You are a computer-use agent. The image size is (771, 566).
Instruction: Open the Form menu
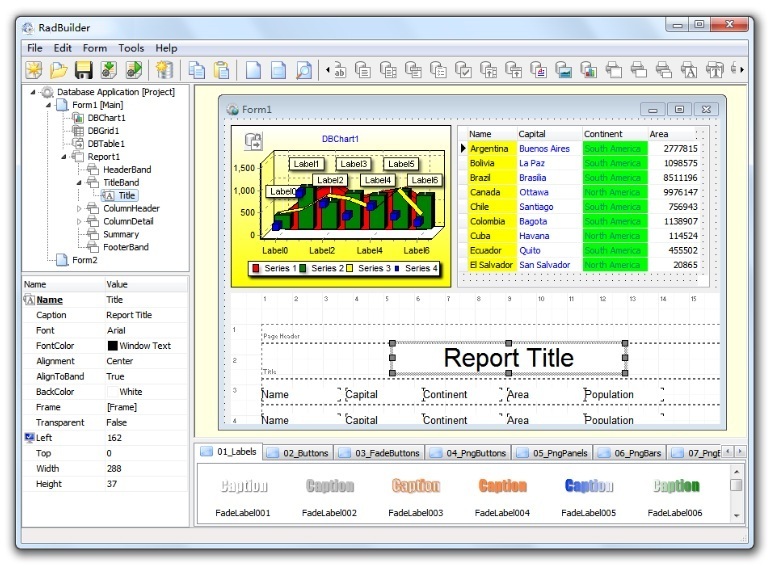[x=95, y=48]
